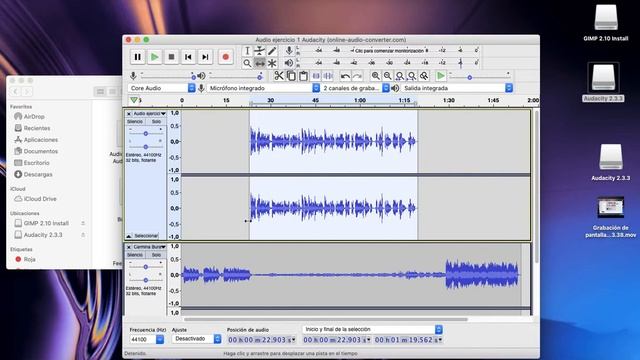Click the Play-at-speed green button
The image size is (640, 360).
tap(440, 76)
